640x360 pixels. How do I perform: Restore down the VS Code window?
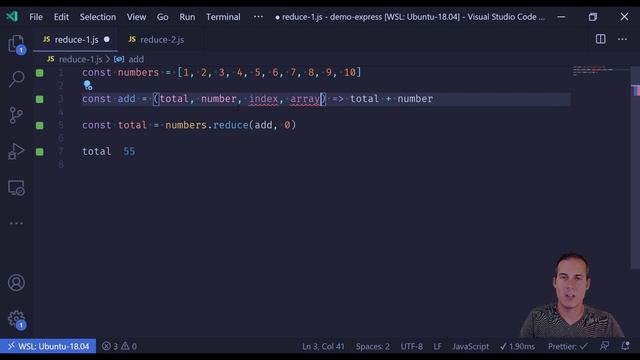593,17
